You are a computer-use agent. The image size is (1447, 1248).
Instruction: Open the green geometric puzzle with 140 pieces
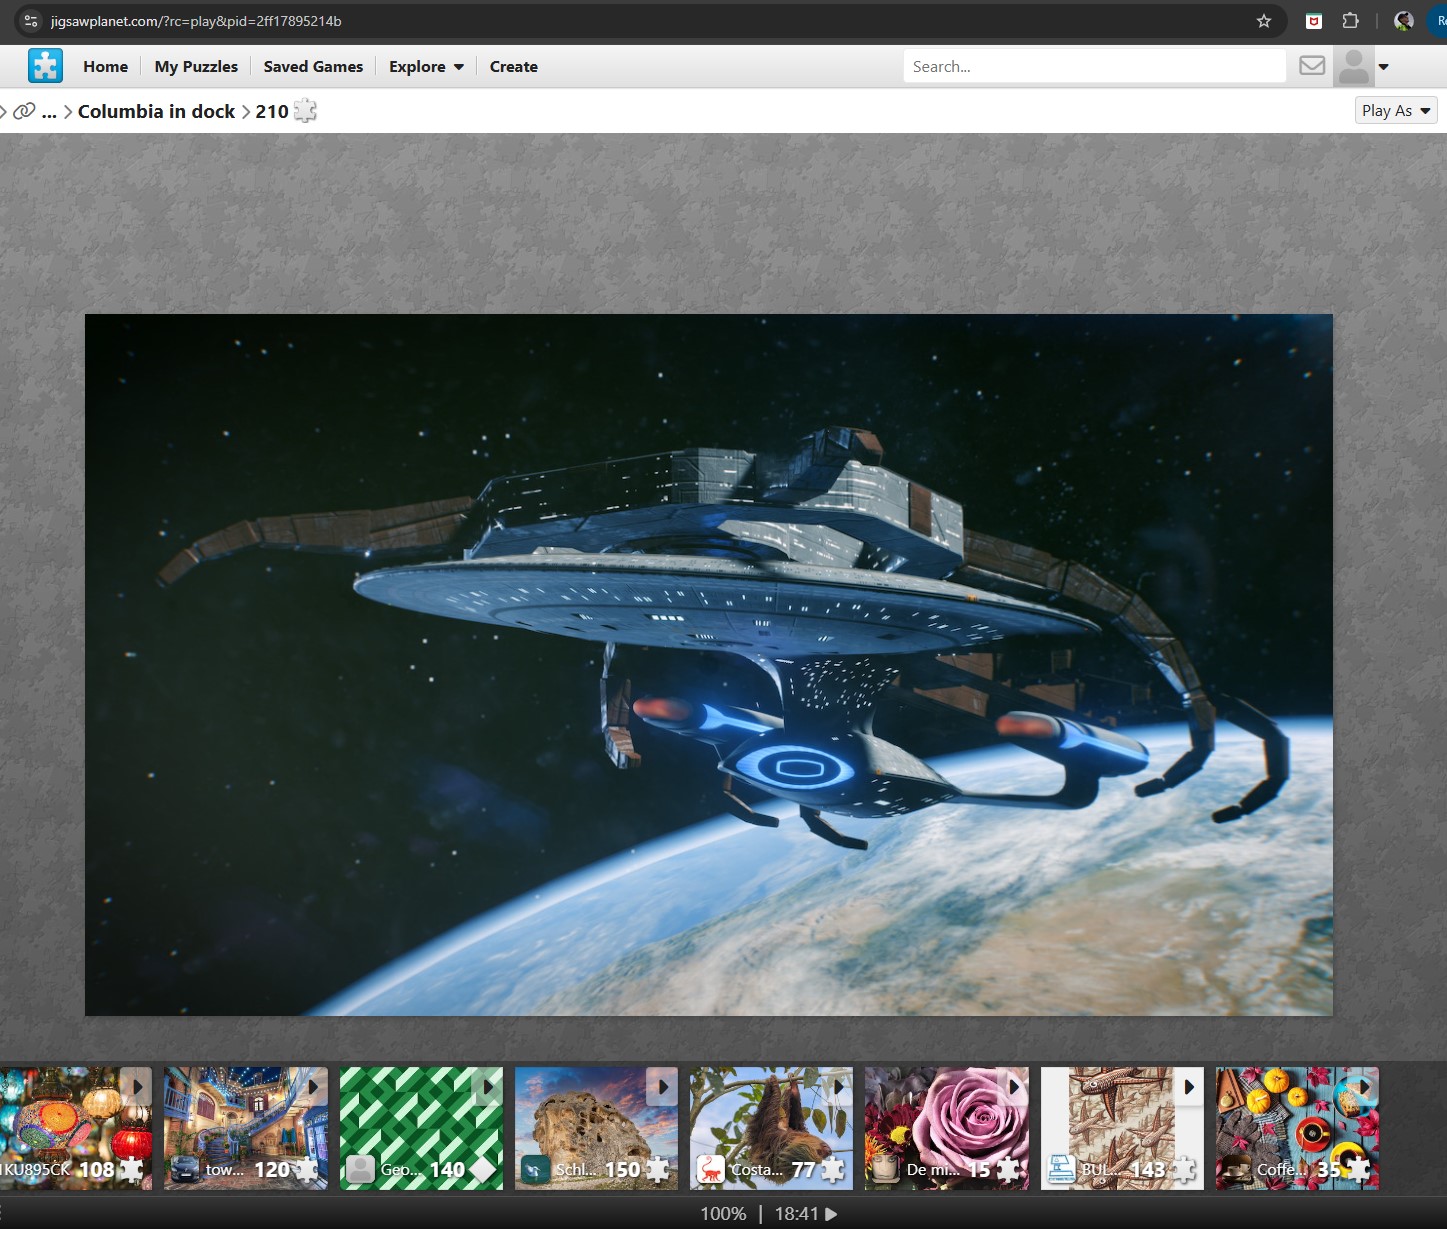421,1128
